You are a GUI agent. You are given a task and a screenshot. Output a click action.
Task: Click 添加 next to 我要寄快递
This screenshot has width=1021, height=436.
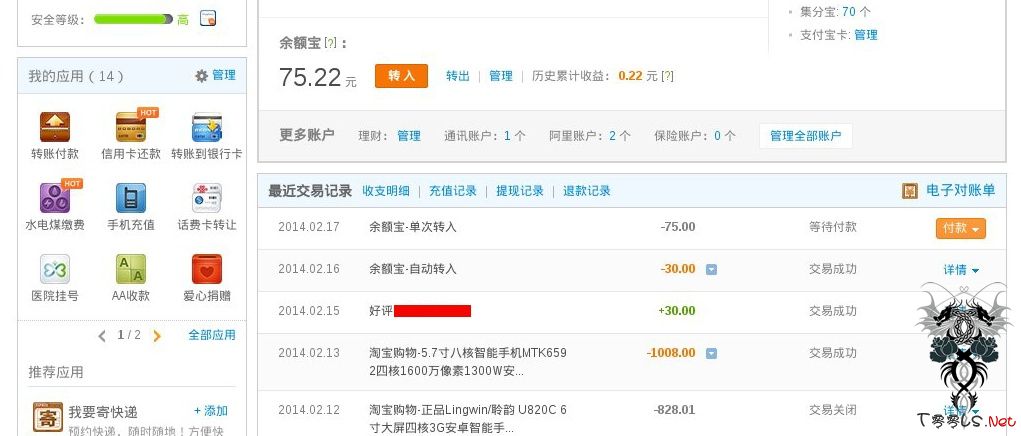pyautogui.click(x=211, y=411)
